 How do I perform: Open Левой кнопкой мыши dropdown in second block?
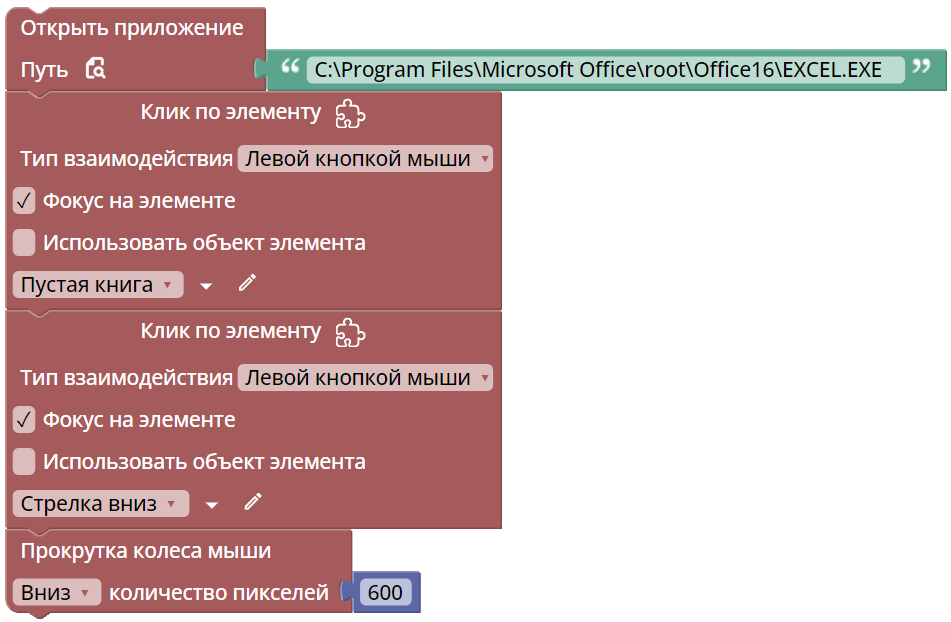pos(365,378)
